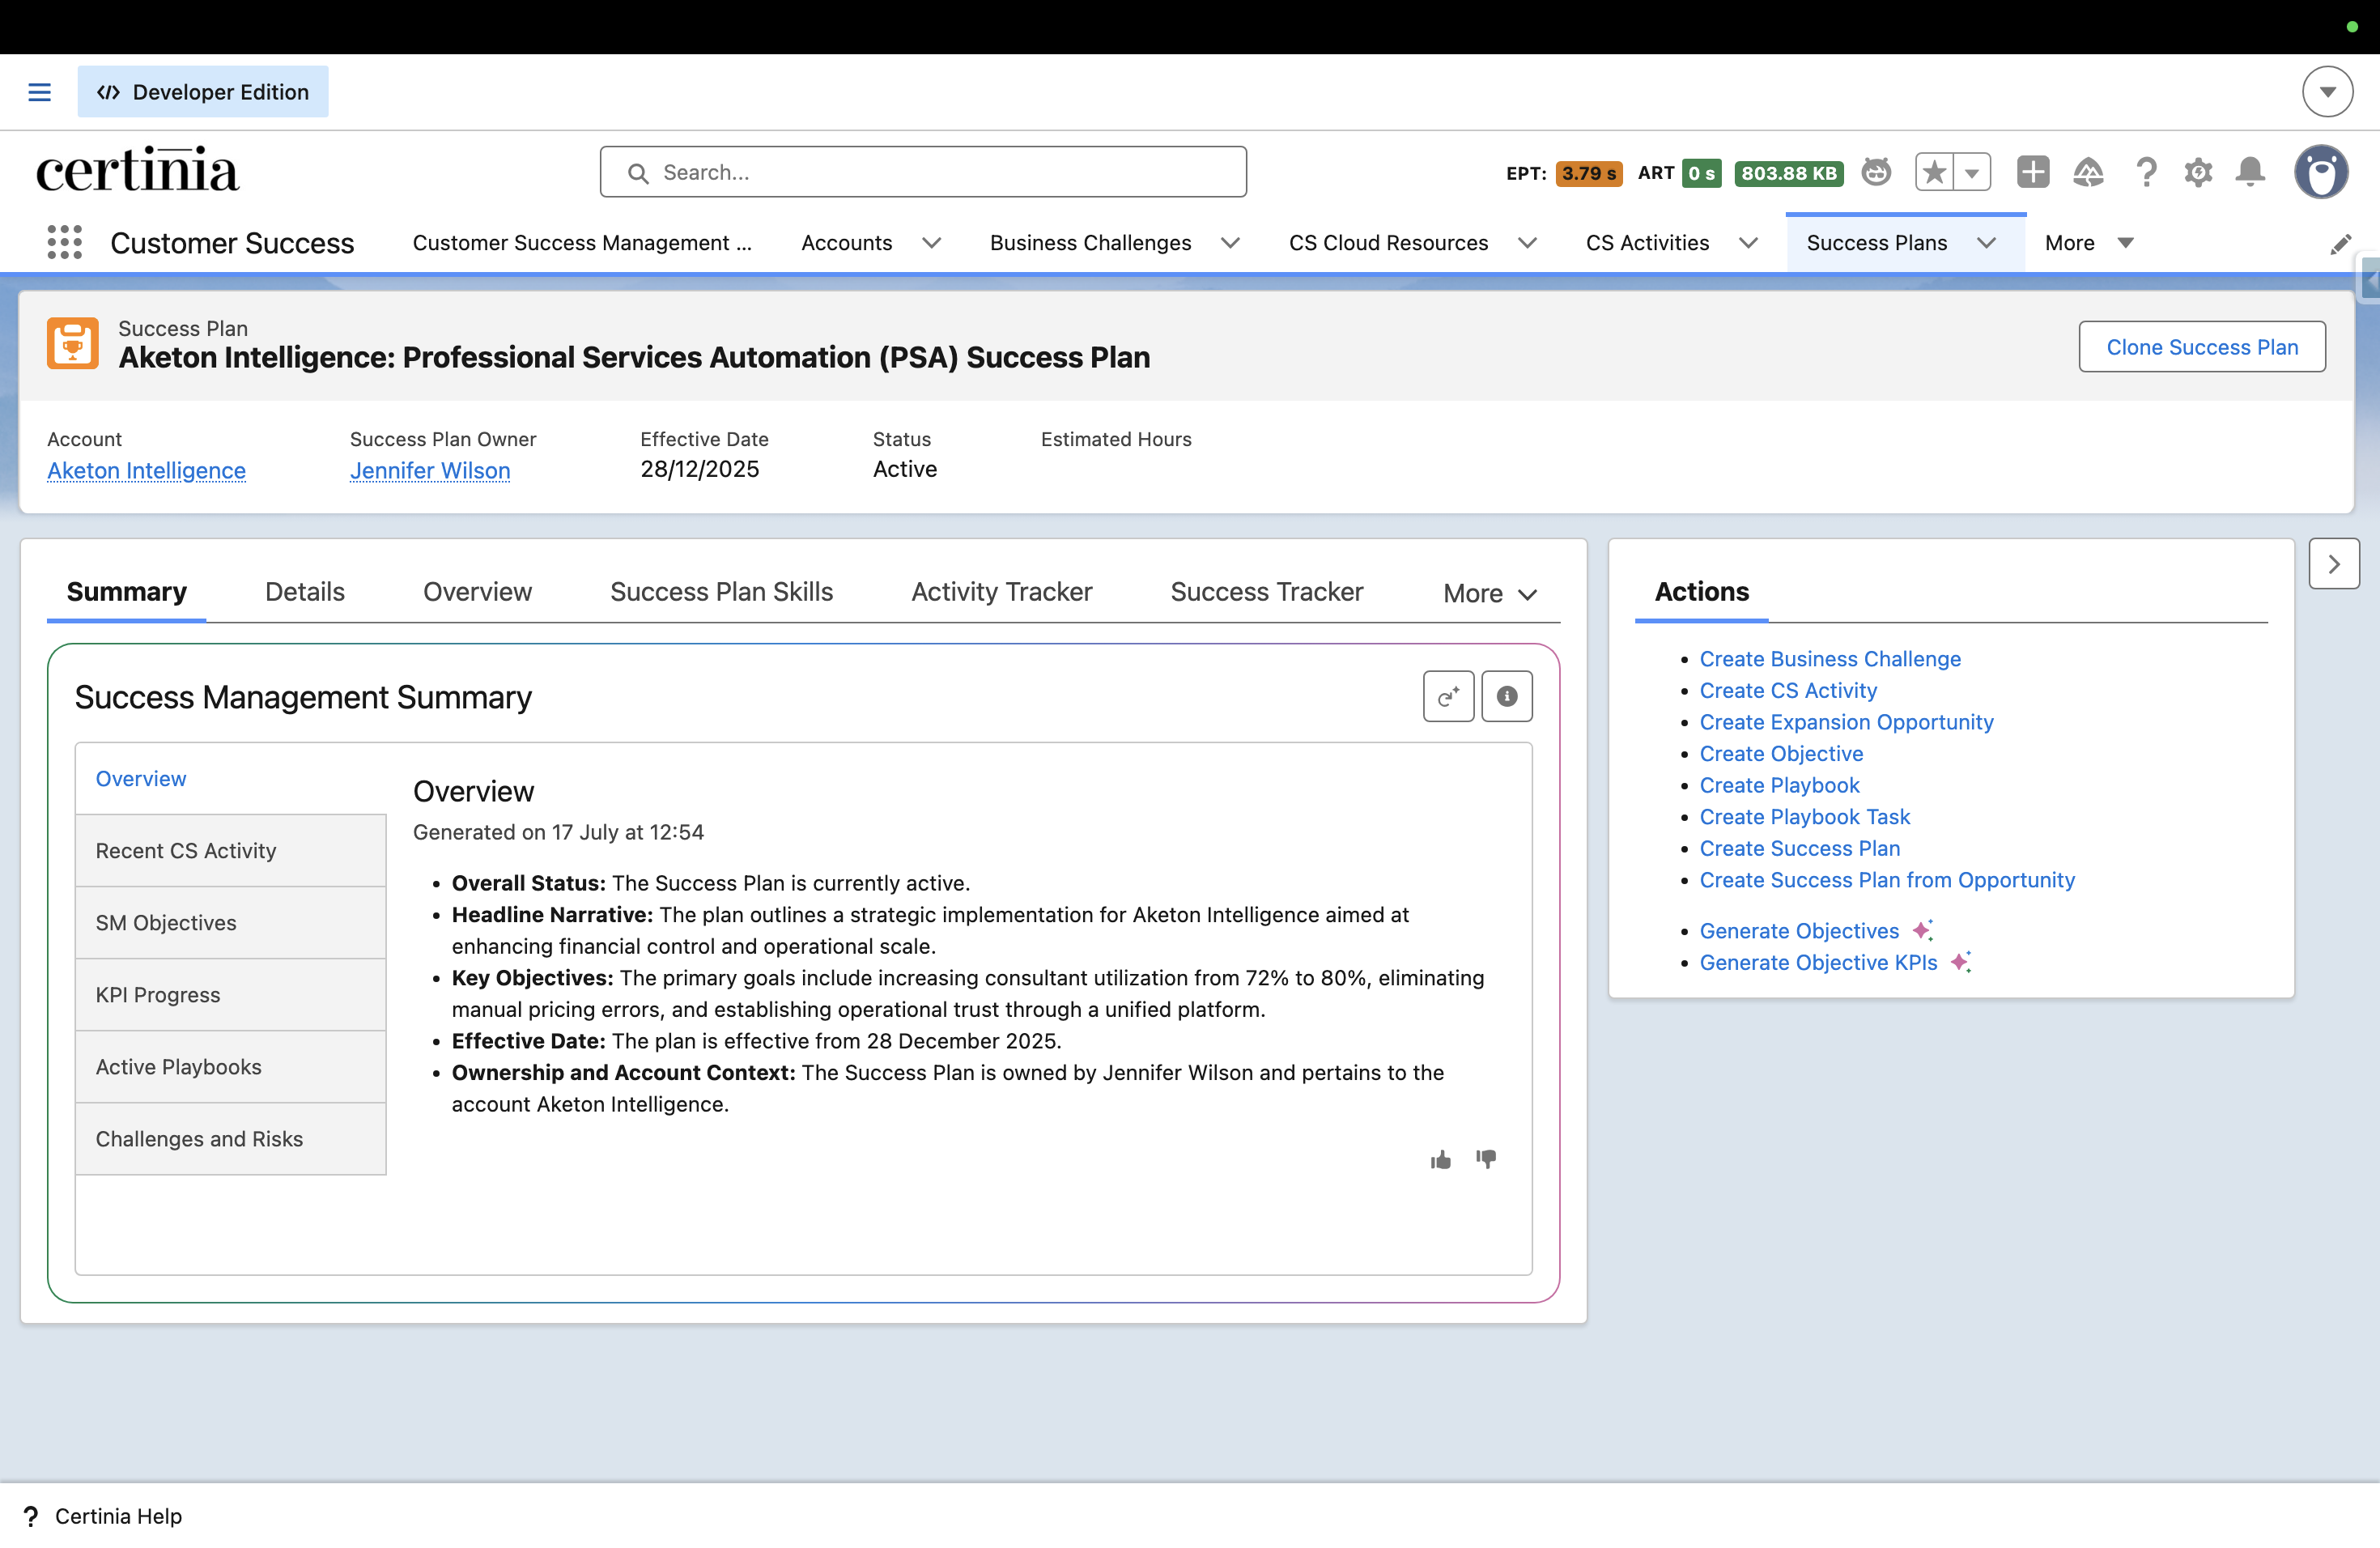The width and height of the screenshot is (2380, 1548).
Task: Select KPI Progress section
Action: [x=231, y=994]
